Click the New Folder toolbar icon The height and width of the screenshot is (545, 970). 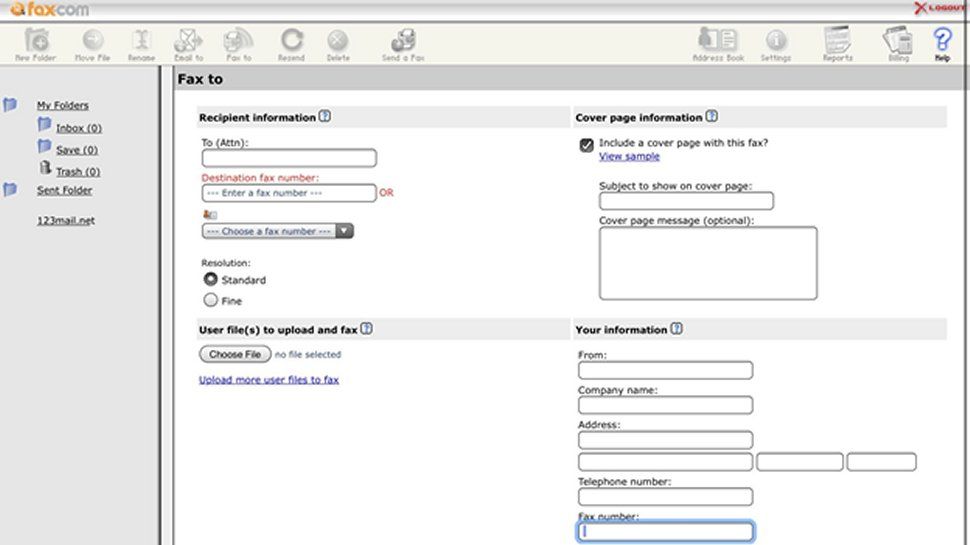tap(36, 41)
